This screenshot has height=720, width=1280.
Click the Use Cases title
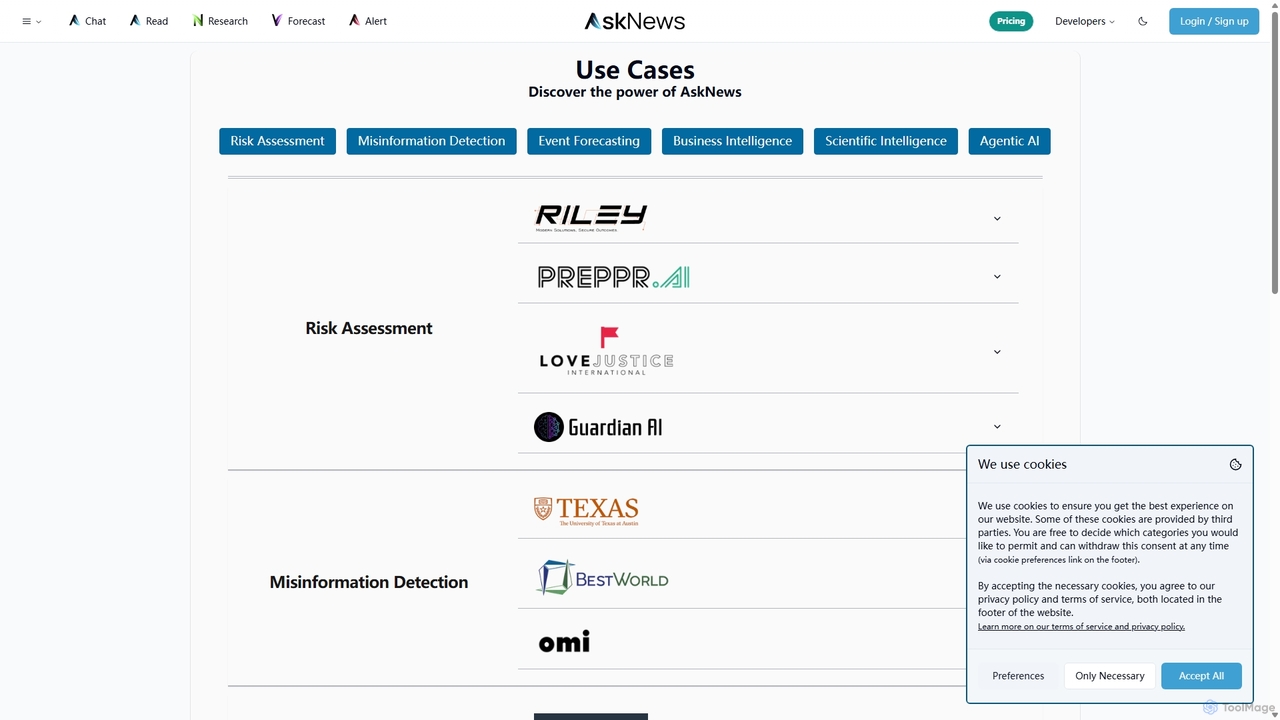(x=635, y=70)
